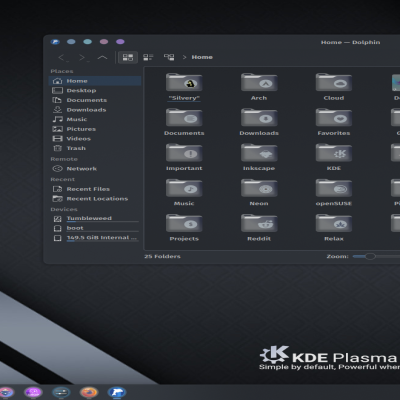Go back using the Back arrow
The image size is (400, 400).
click(x=63, y=57)
